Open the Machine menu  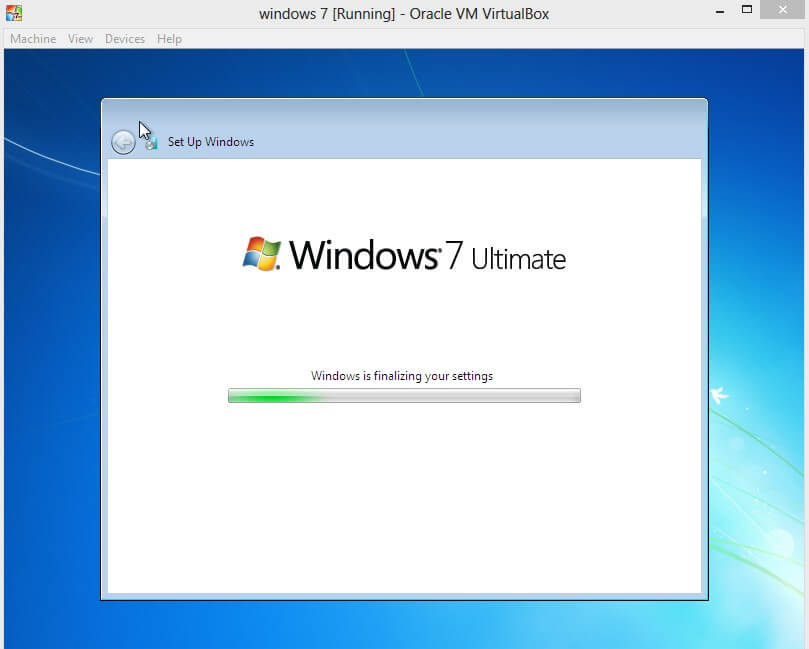pos(33,38)
